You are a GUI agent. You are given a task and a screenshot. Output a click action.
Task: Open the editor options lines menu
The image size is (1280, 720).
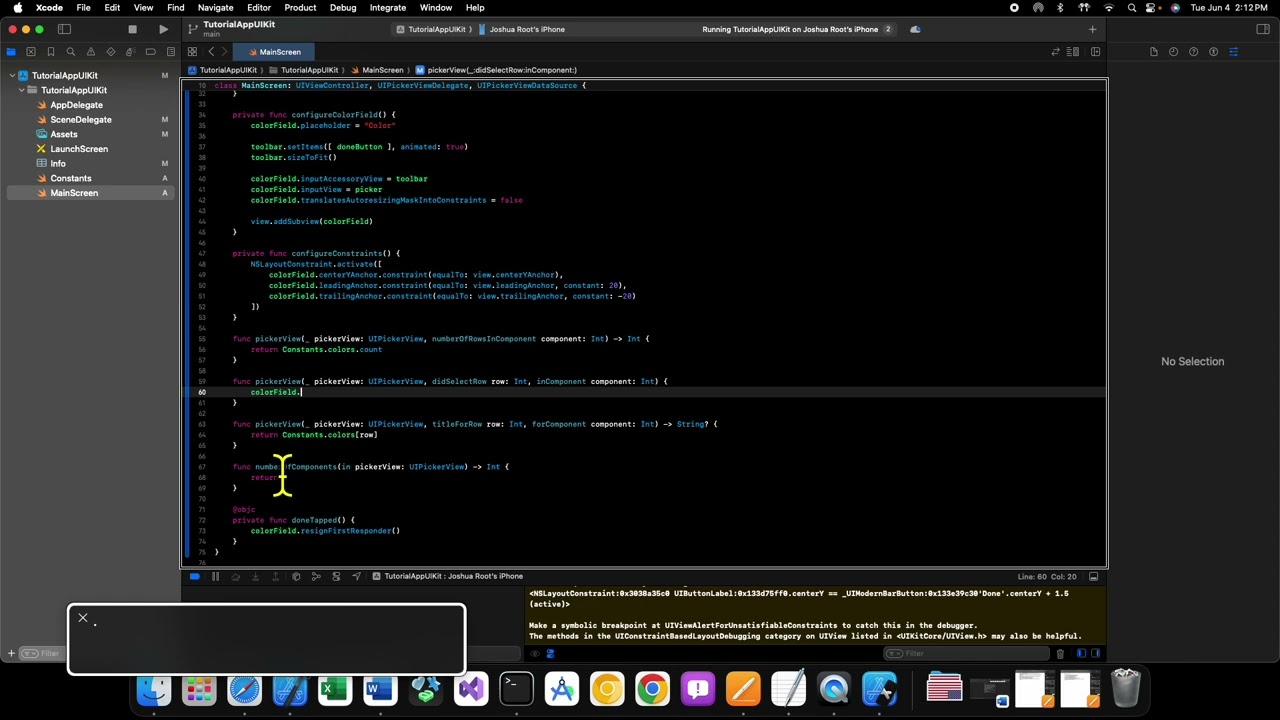click(x=1075, y=52)
